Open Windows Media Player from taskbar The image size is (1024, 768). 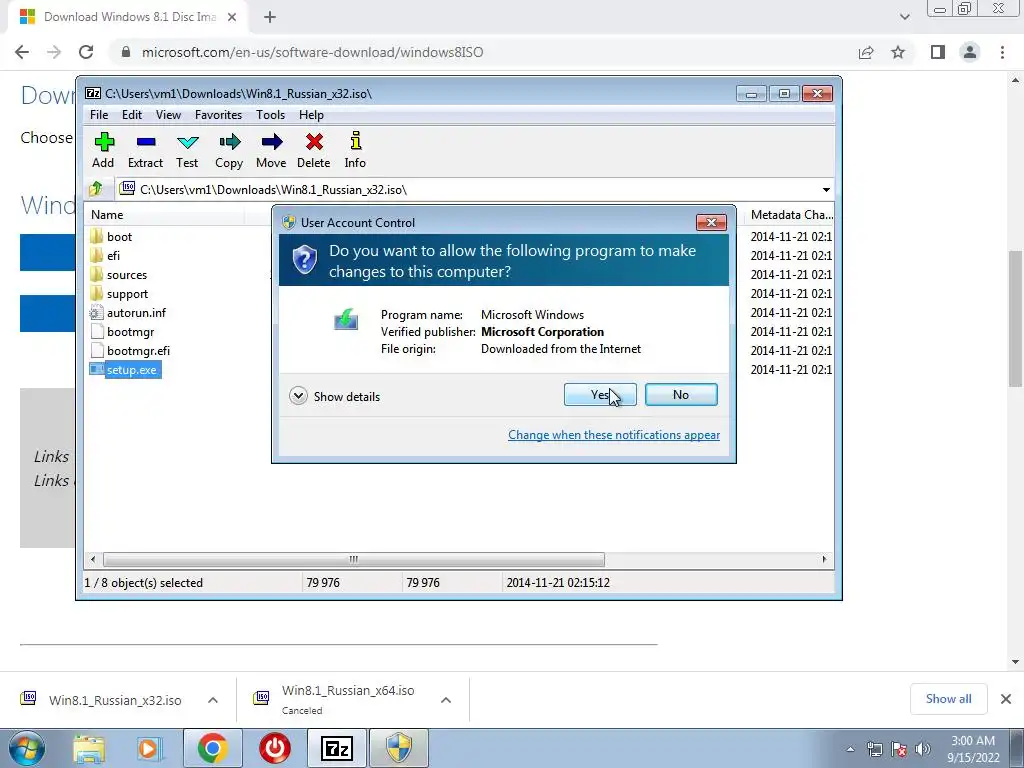[149, 748]
